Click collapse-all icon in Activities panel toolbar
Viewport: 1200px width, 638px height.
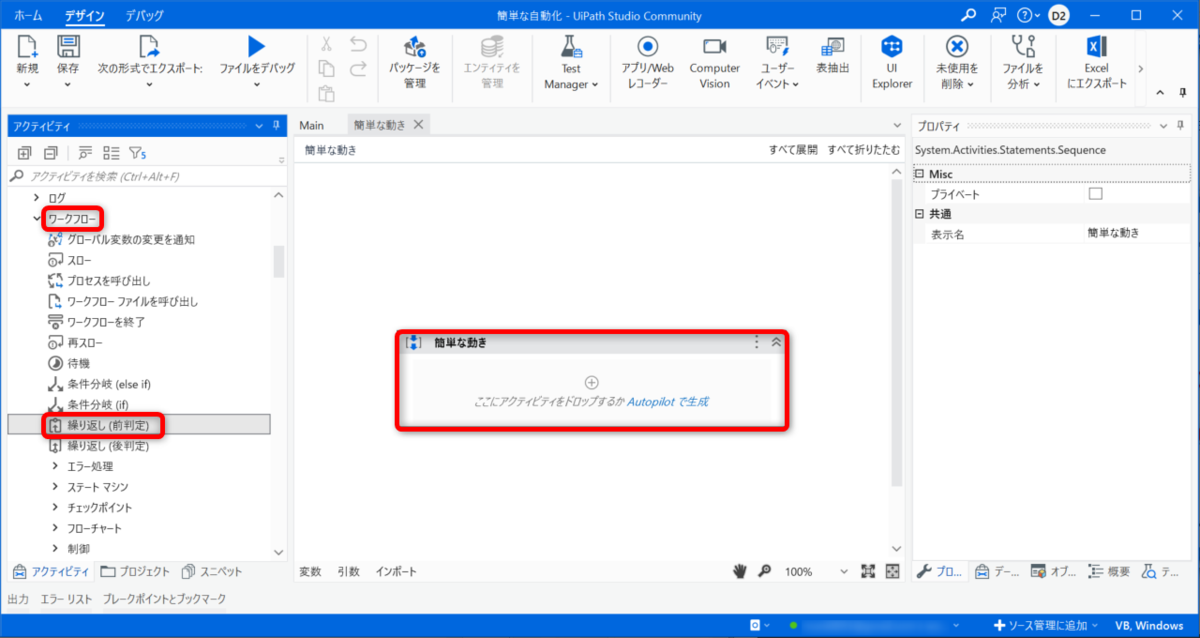[x=49, y=153]
